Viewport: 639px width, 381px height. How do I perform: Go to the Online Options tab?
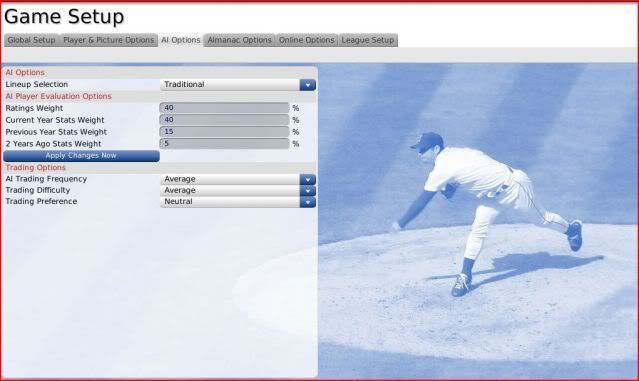click(306, 40)
